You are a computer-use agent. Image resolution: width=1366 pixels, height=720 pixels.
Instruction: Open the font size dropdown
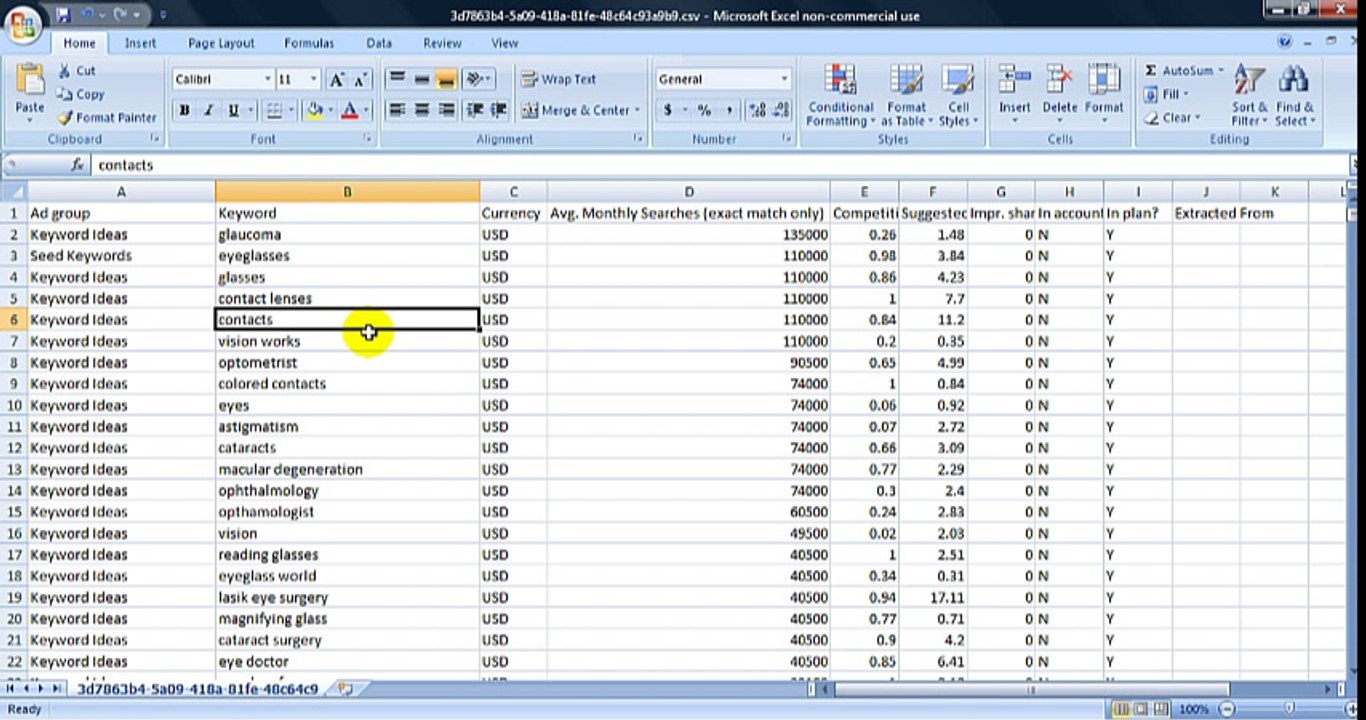(x=314, y=79)
